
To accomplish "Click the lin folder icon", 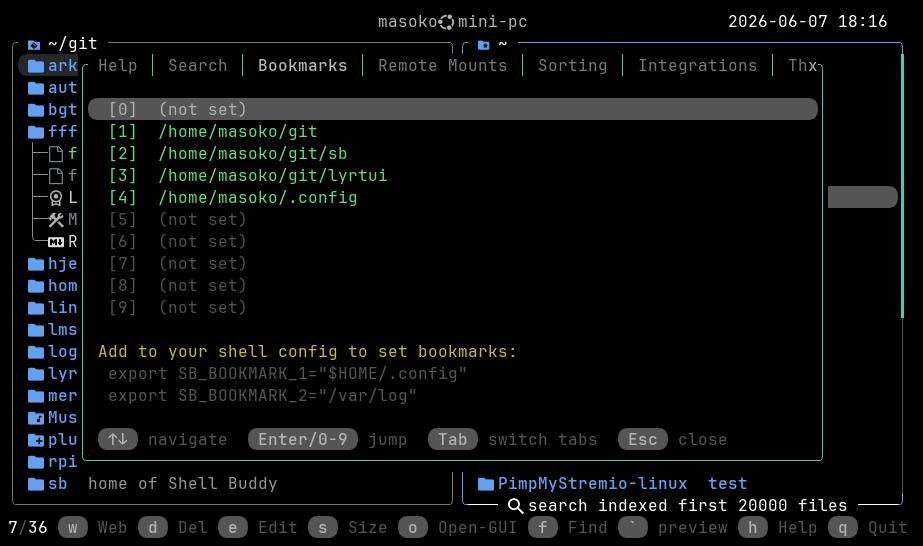I will [36, 308].
